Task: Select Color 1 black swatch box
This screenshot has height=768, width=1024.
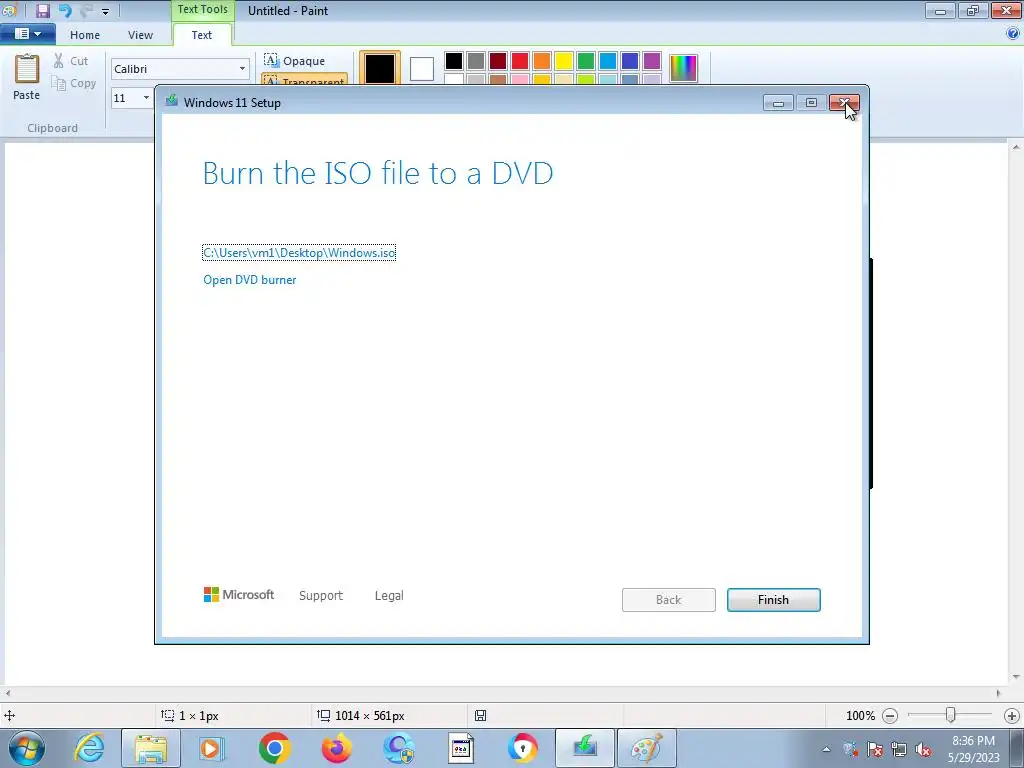Action: coord(379,68)
